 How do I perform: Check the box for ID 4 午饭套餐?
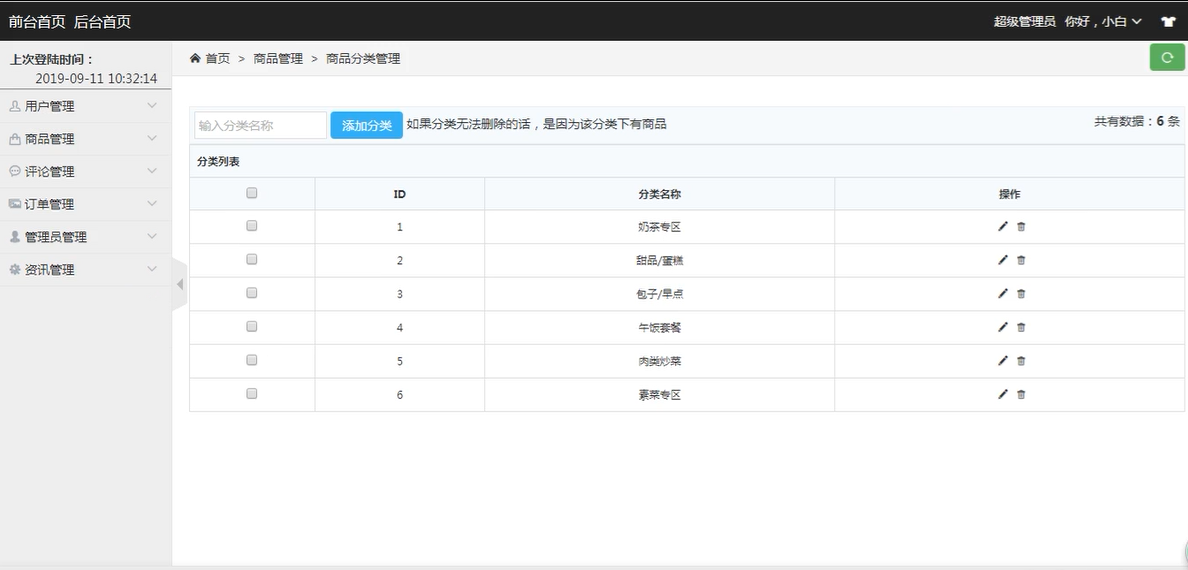pyautogui.click(x=252, y=327)
